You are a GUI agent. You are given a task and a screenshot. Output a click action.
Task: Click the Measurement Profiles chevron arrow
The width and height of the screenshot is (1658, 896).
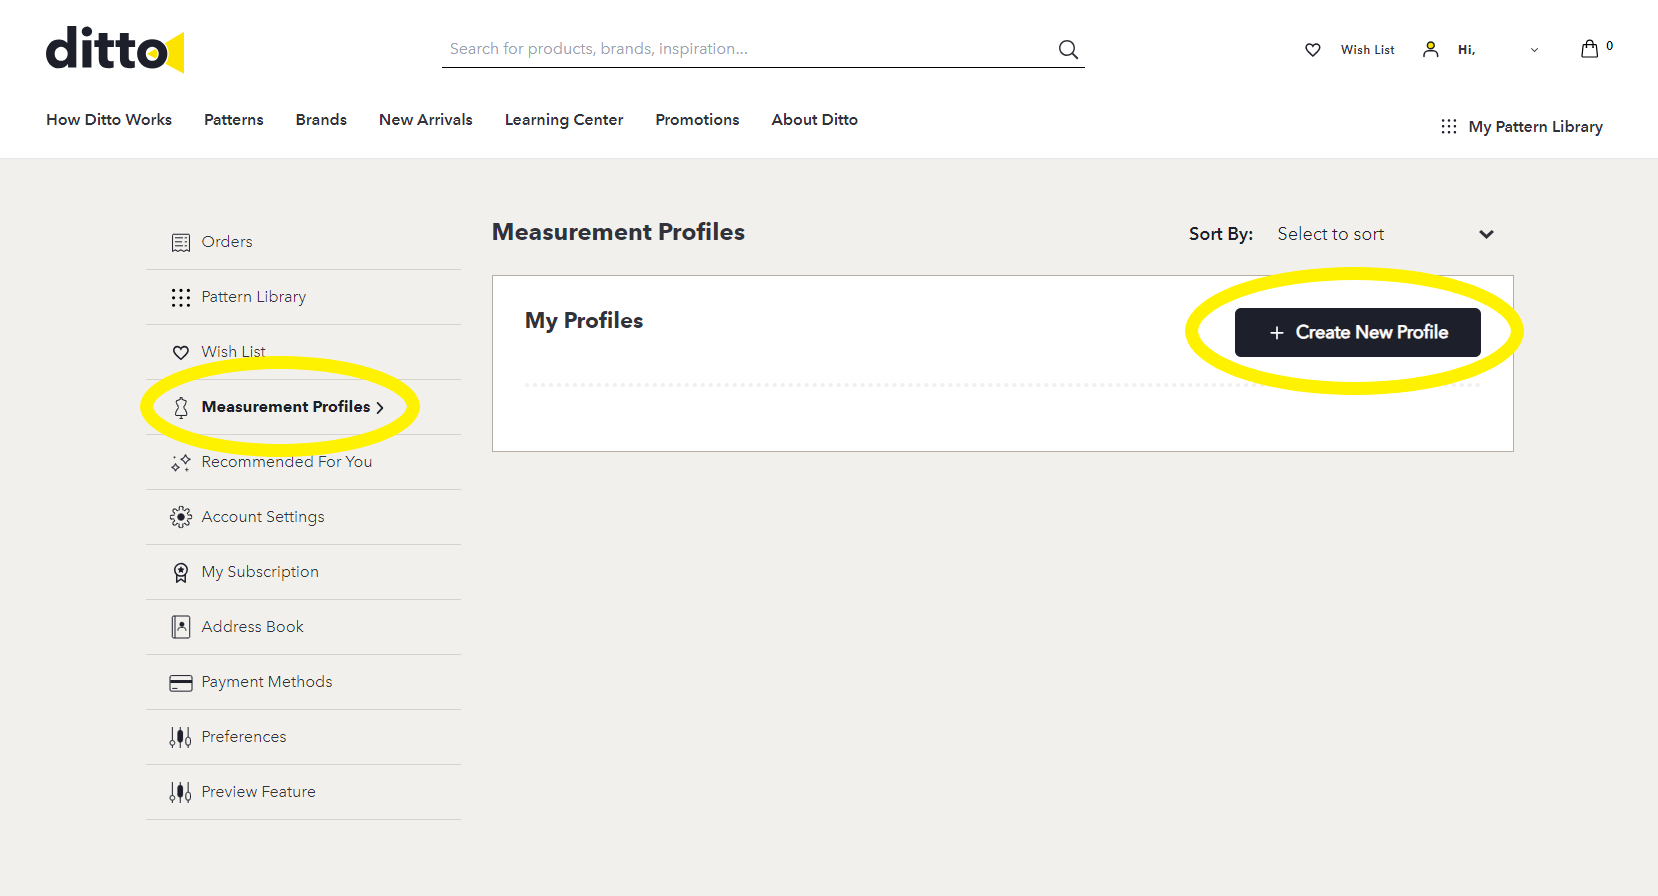pyautogui.click(x=380, y=407)
